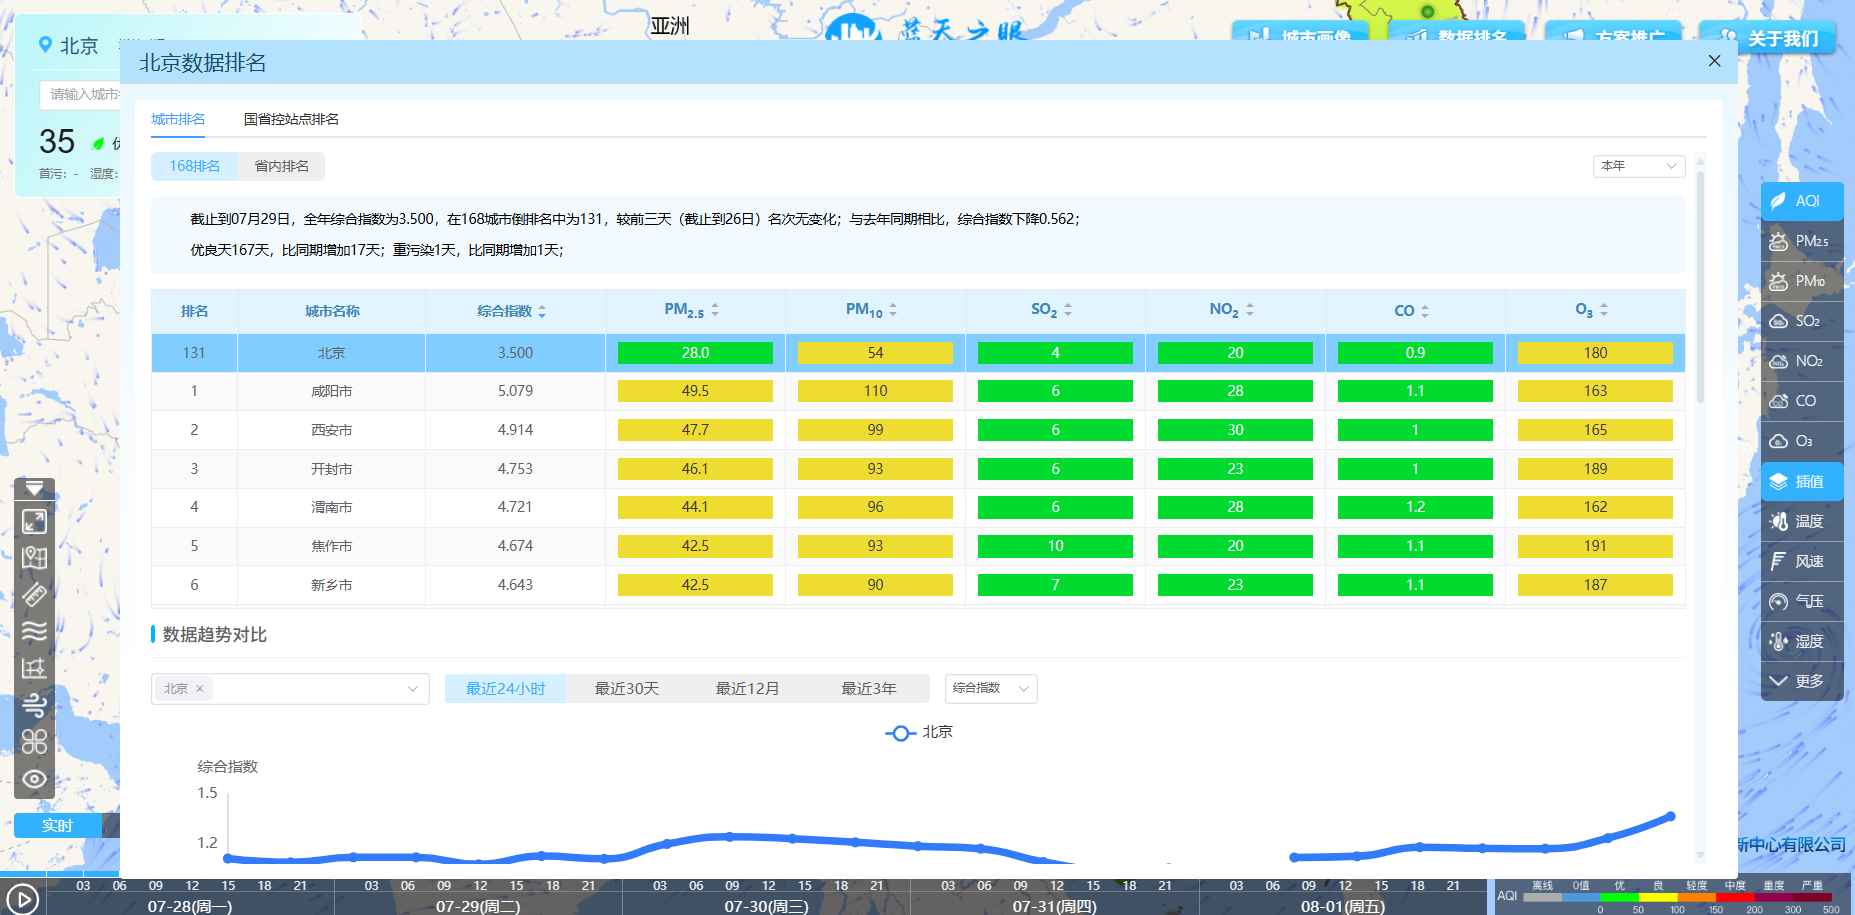Image resolution: width=1855 pixels, height=915 pixels.
Task: Click 北京 O3 value 180 cell
Action: pyautogui.click(x=1595, y=353)
